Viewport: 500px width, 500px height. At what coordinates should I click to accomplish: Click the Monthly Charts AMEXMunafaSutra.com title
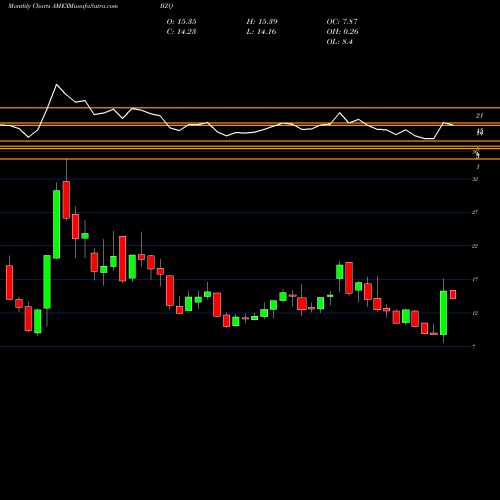tap(63, 6)
